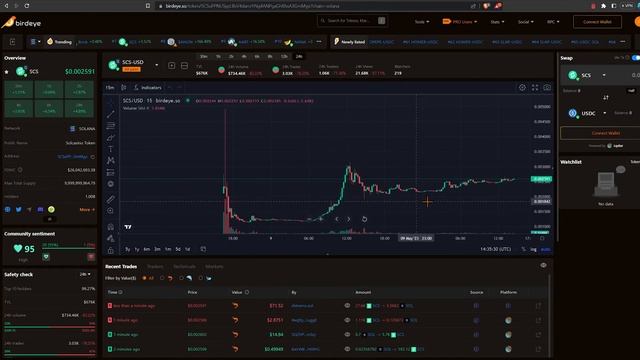
Task: Select the Text annotation tool
Action: pos(111,149)
